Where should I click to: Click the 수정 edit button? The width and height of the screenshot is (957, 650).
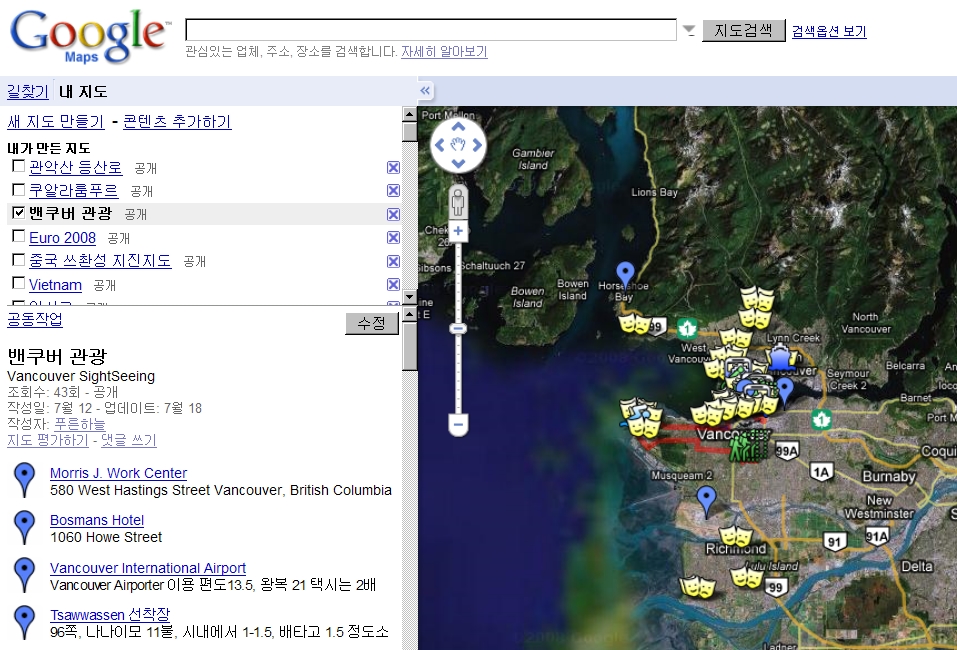point(372,323)
